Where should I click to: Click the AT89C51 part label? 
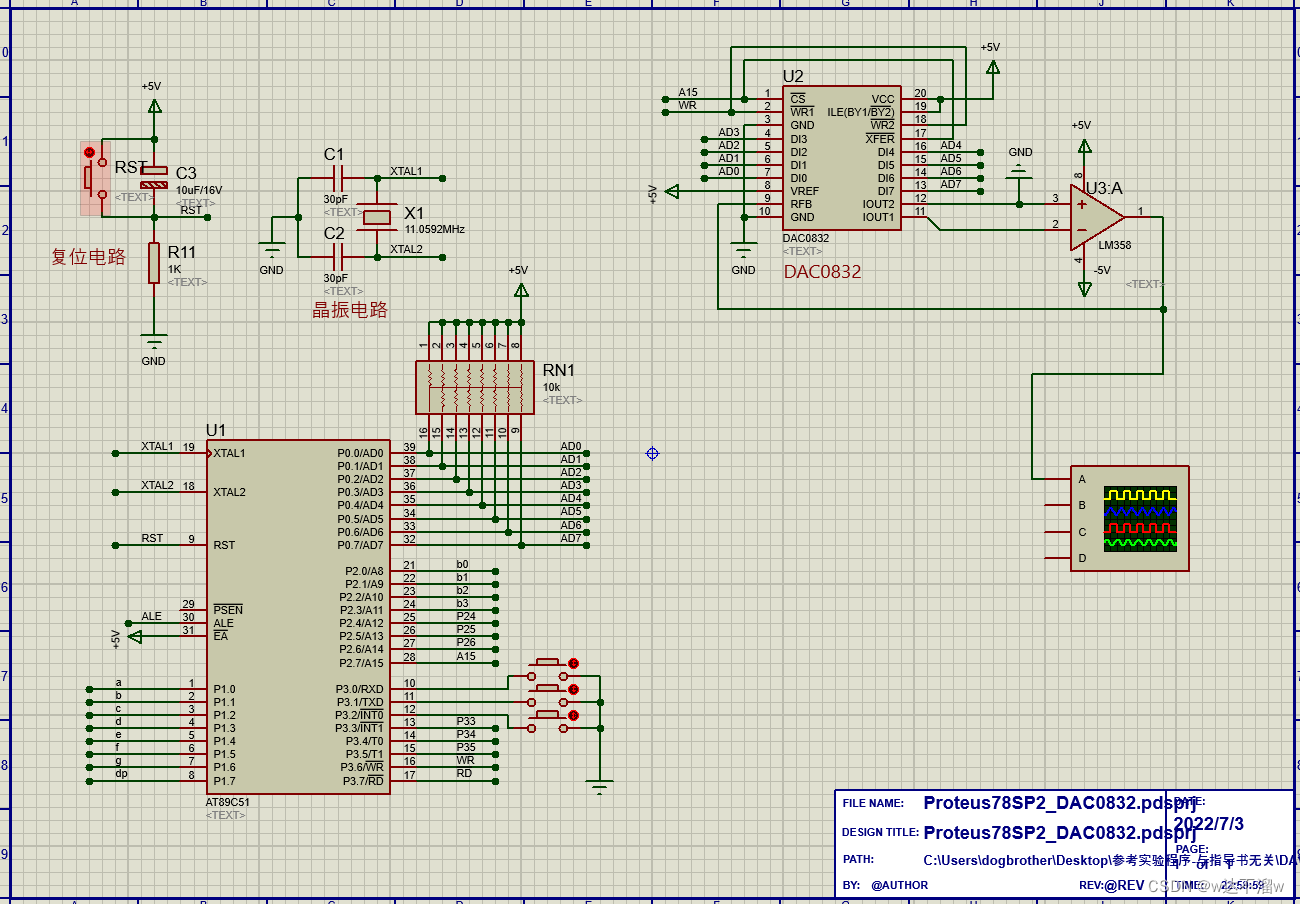pyautogui.click(x=228, y=802)
